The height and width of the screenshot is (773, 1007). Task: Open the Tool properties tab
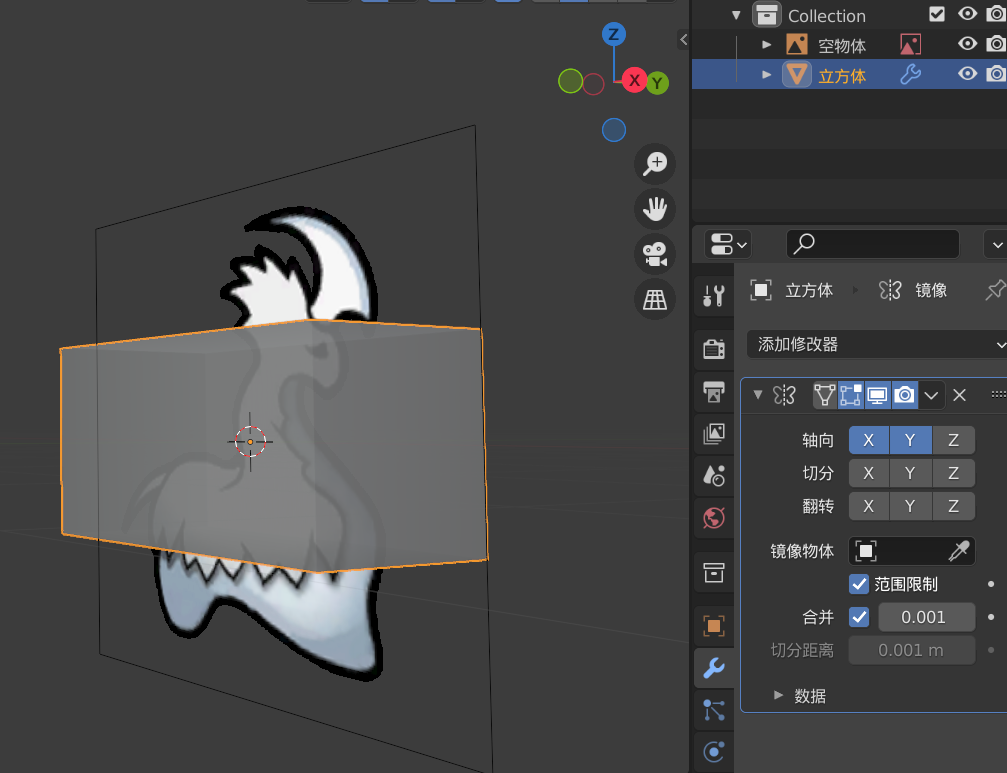tap(714, 296)
